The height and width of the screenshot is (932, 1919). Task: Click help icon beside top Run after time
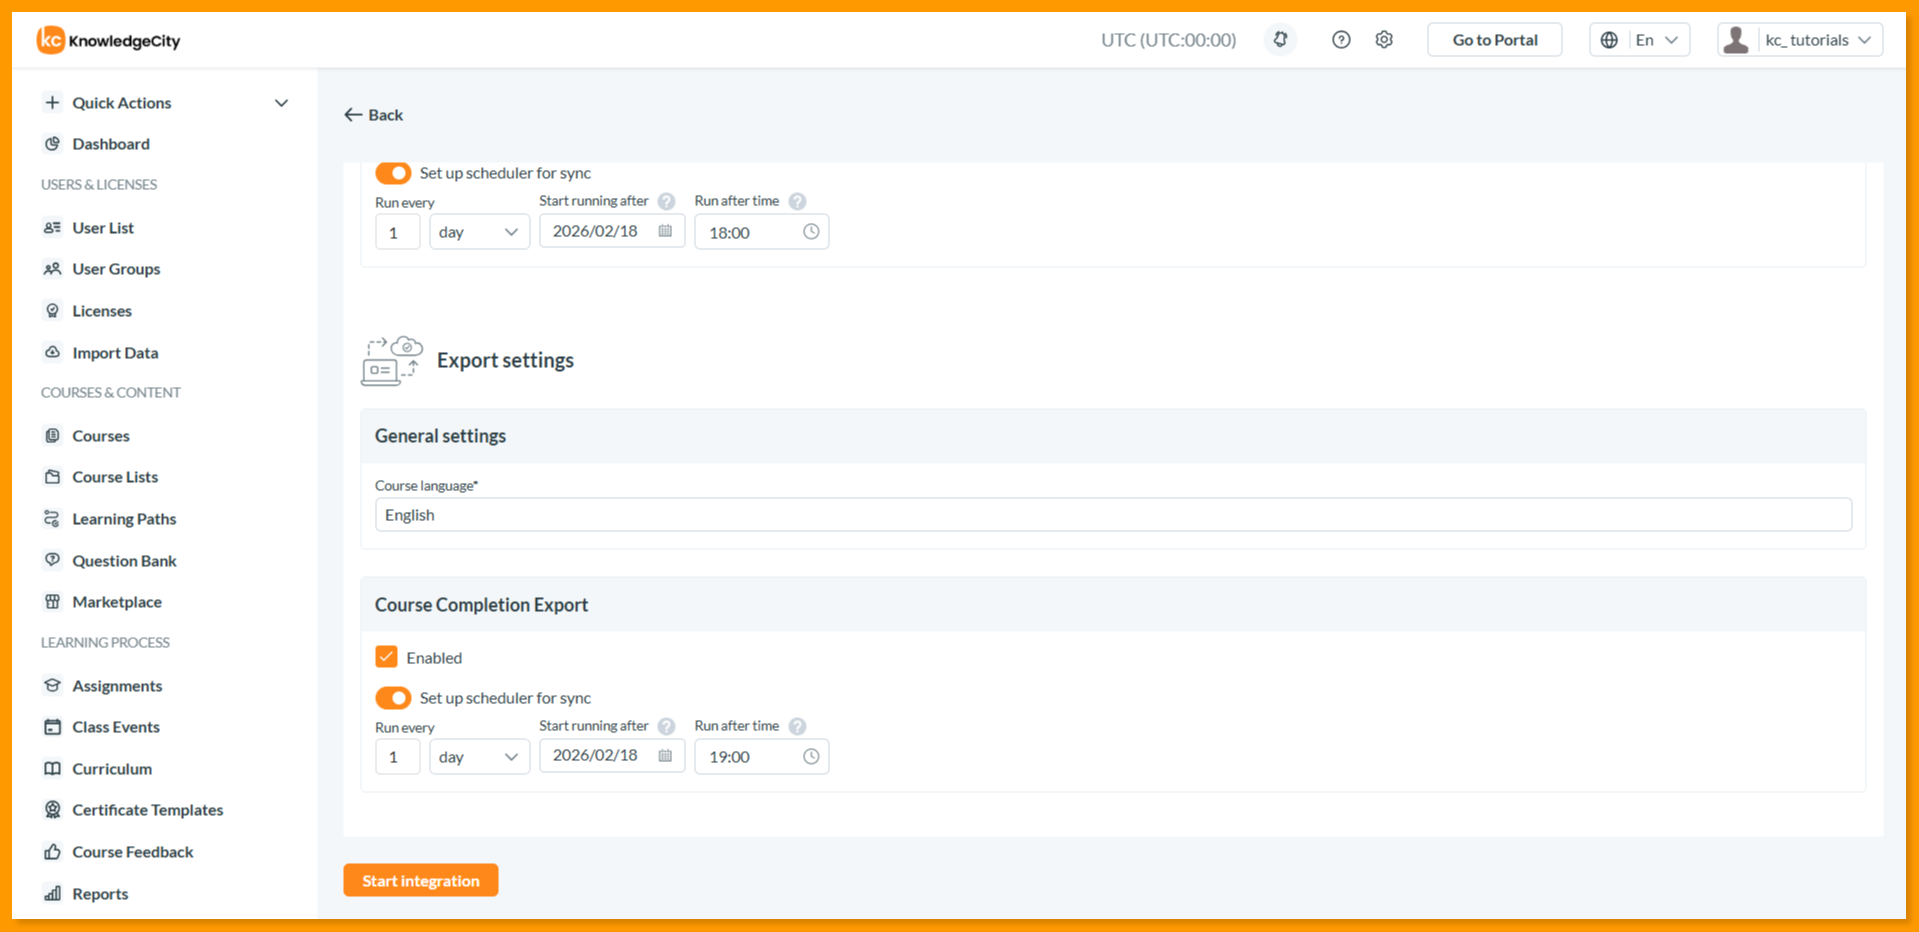click(x=797, y=201)
